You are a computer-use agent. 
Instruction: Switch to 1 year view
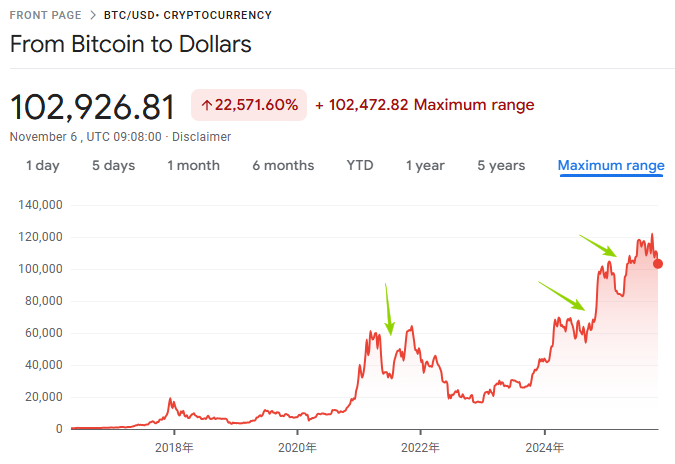click(425, 165)
